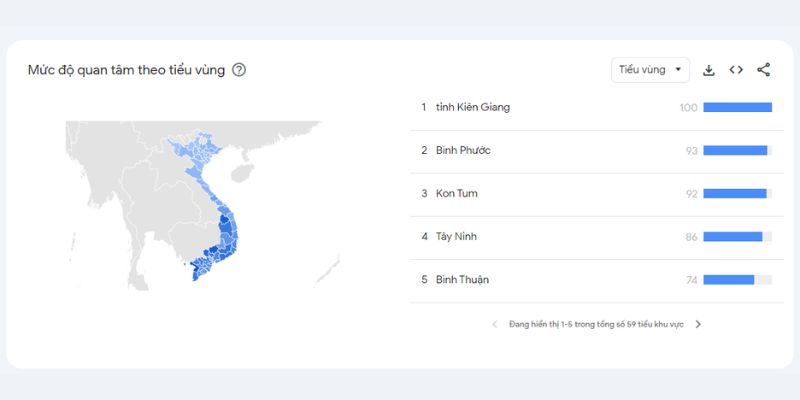Viewport: 800px width, 400px height.
Task: Open the Tiểu vùng dropdown
Action: [650, 70]
